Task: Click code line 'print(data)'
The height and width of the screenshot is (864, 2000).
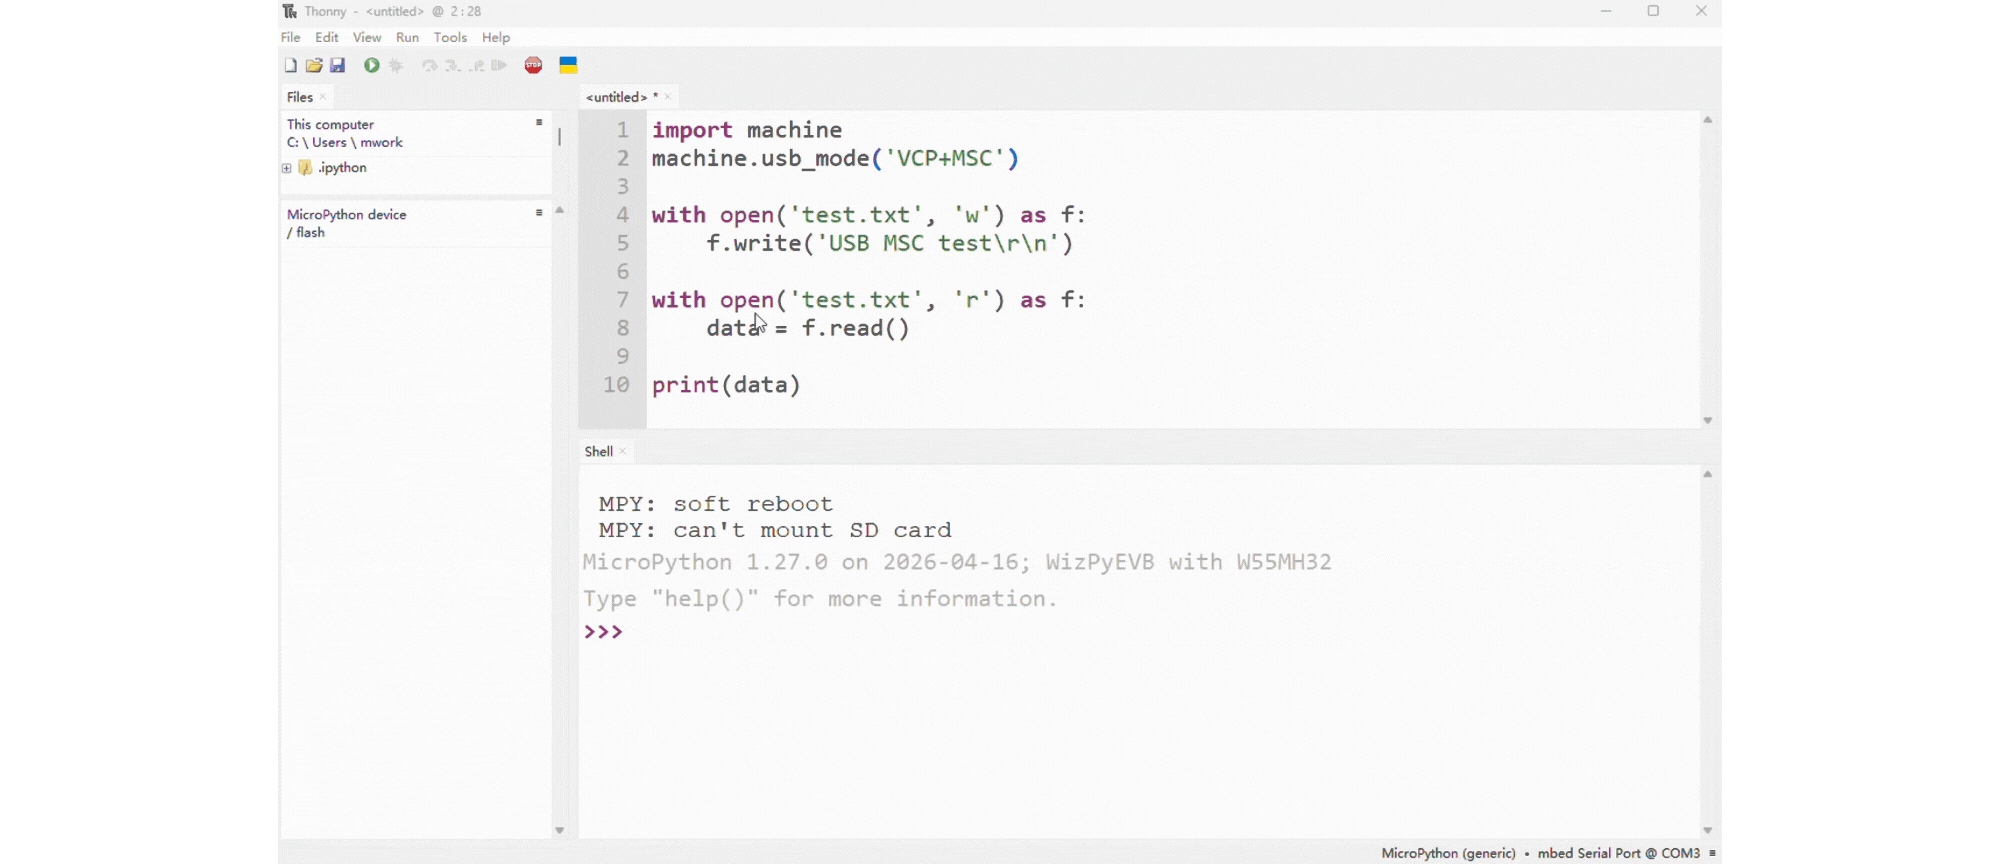Action: [x=726, y=385]
